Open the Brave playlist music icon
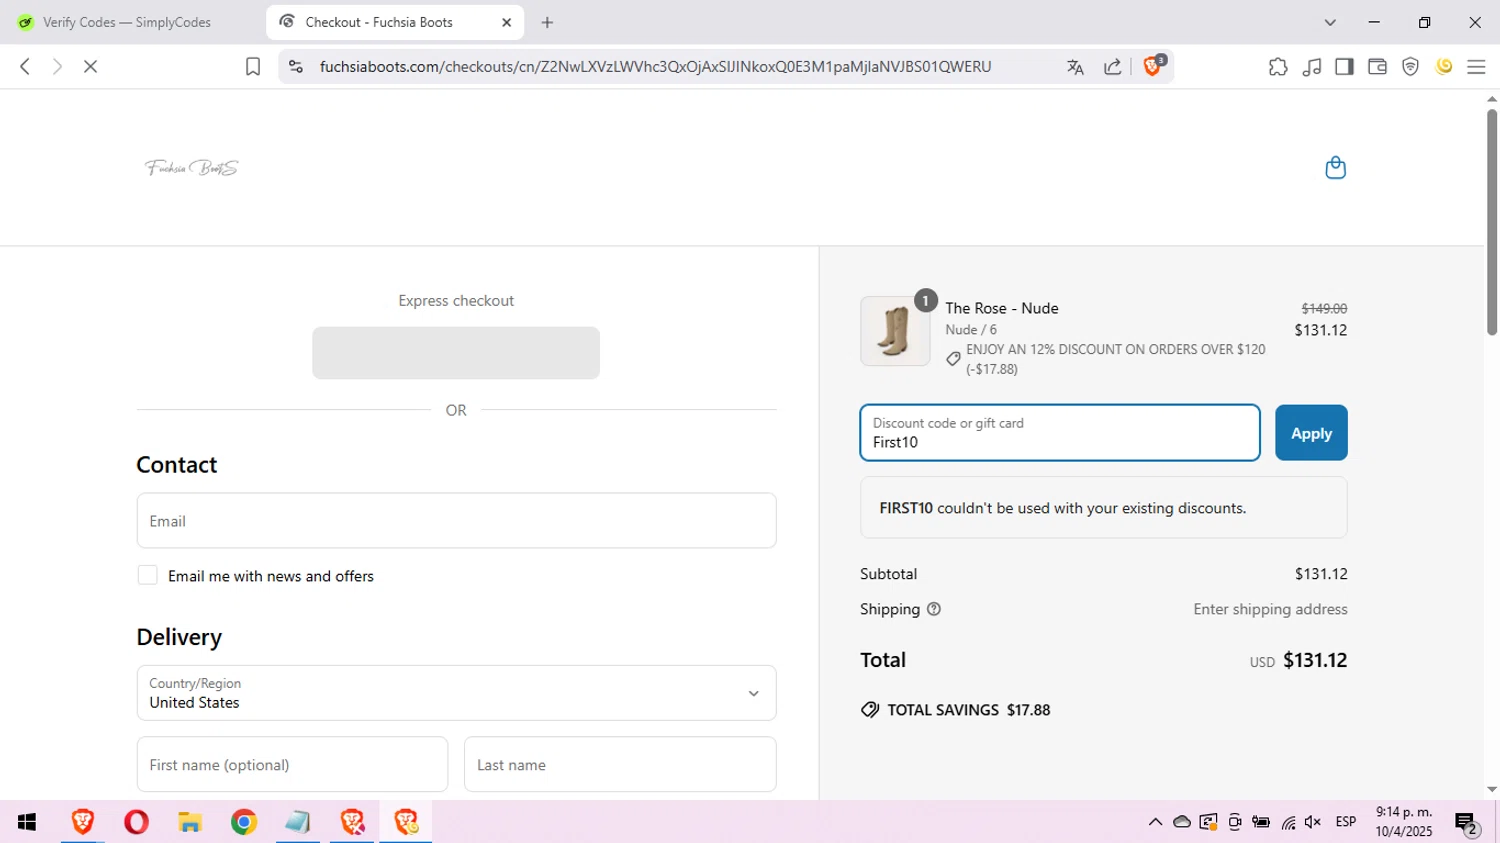The image size is (1500, 843). (x=1312, y=67)
